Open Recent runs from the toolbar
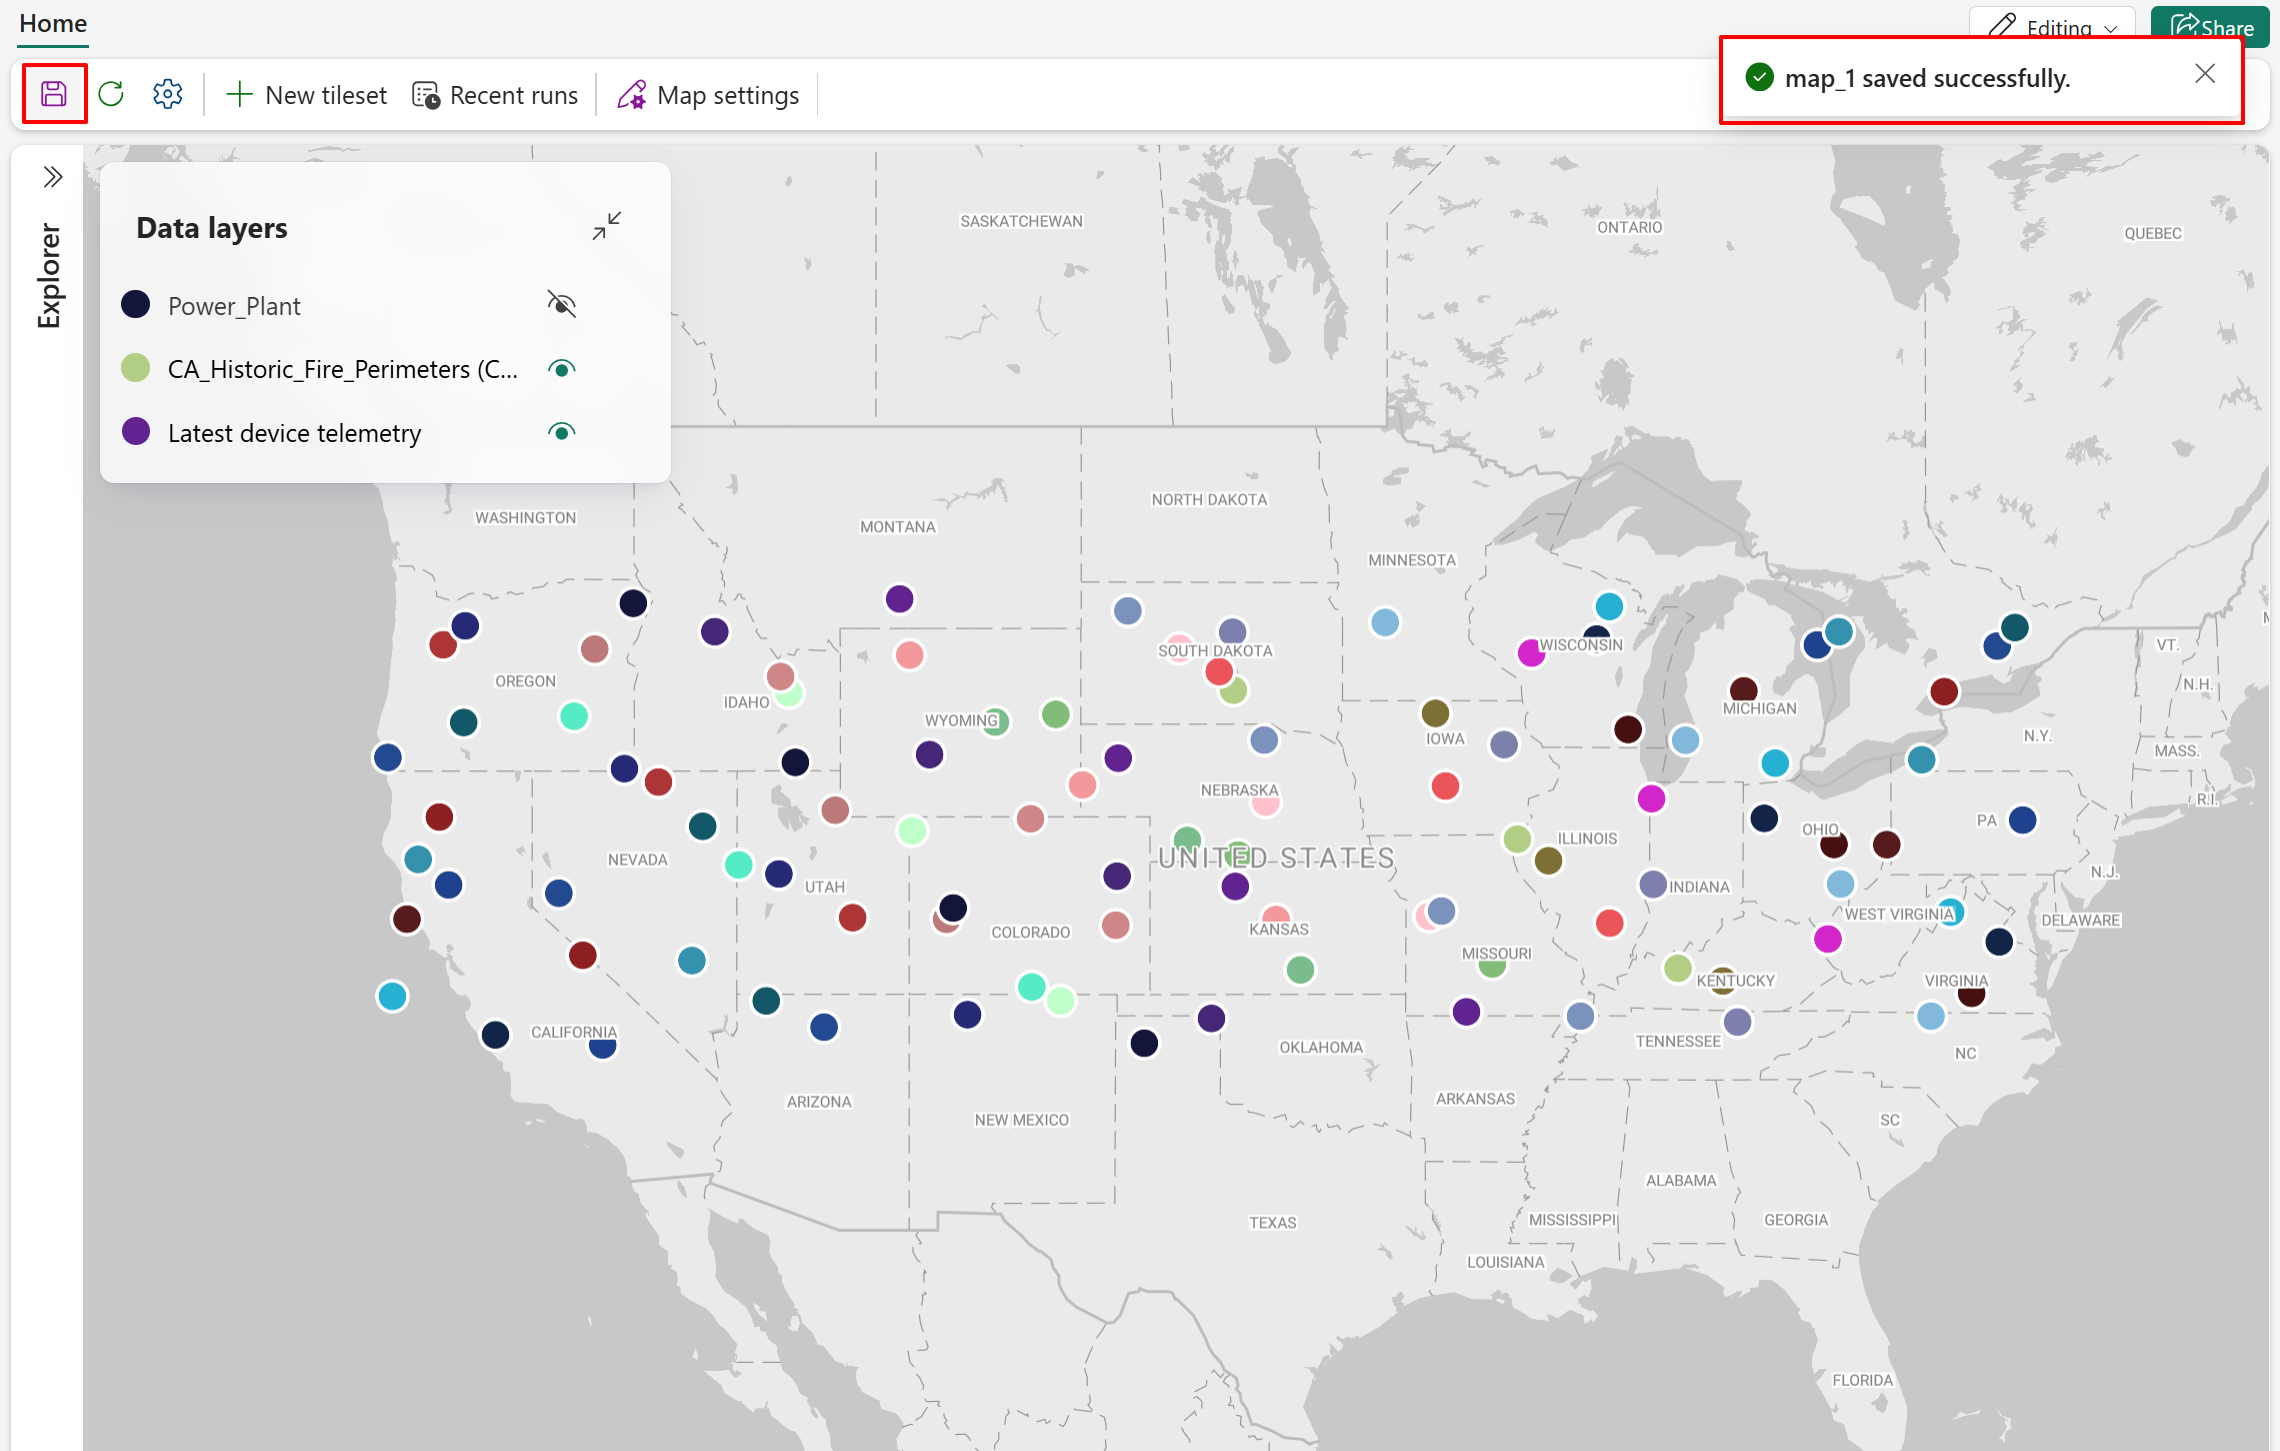 [495, 95]
